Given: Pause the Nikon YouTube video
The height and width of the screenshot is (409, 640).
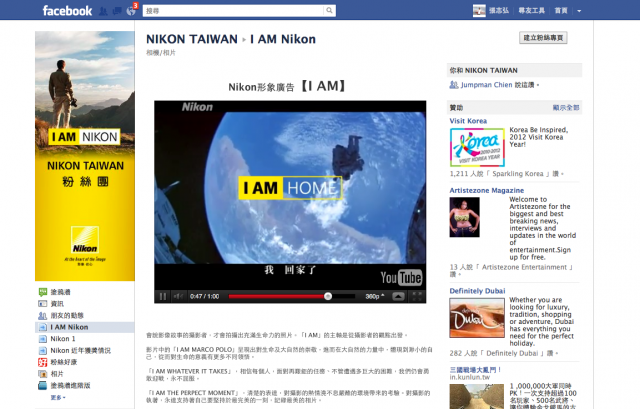Looking at the screenshot, I should point(162,296).
